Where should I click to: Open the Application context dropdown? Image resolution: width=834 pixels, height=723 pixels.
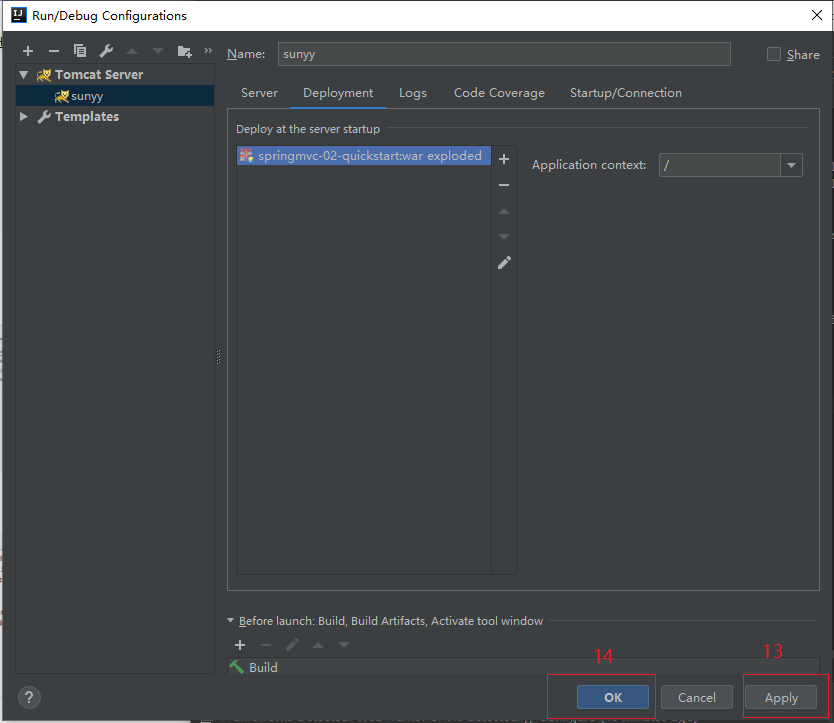click(x=791, y=166)
